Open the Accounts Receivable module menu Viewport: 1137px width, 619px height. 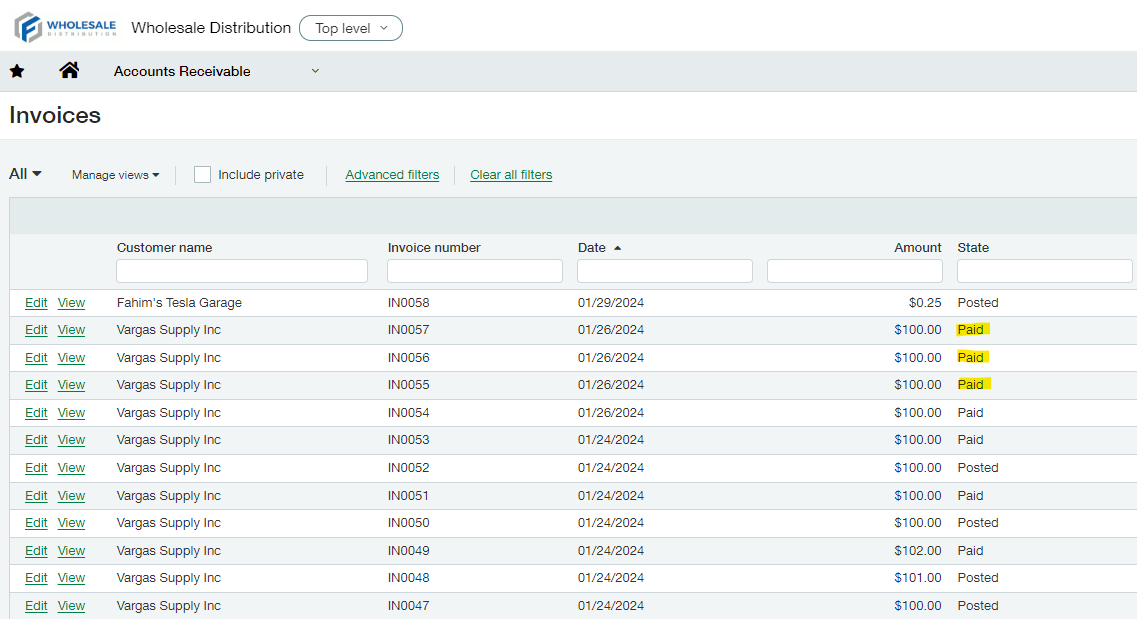182,71
